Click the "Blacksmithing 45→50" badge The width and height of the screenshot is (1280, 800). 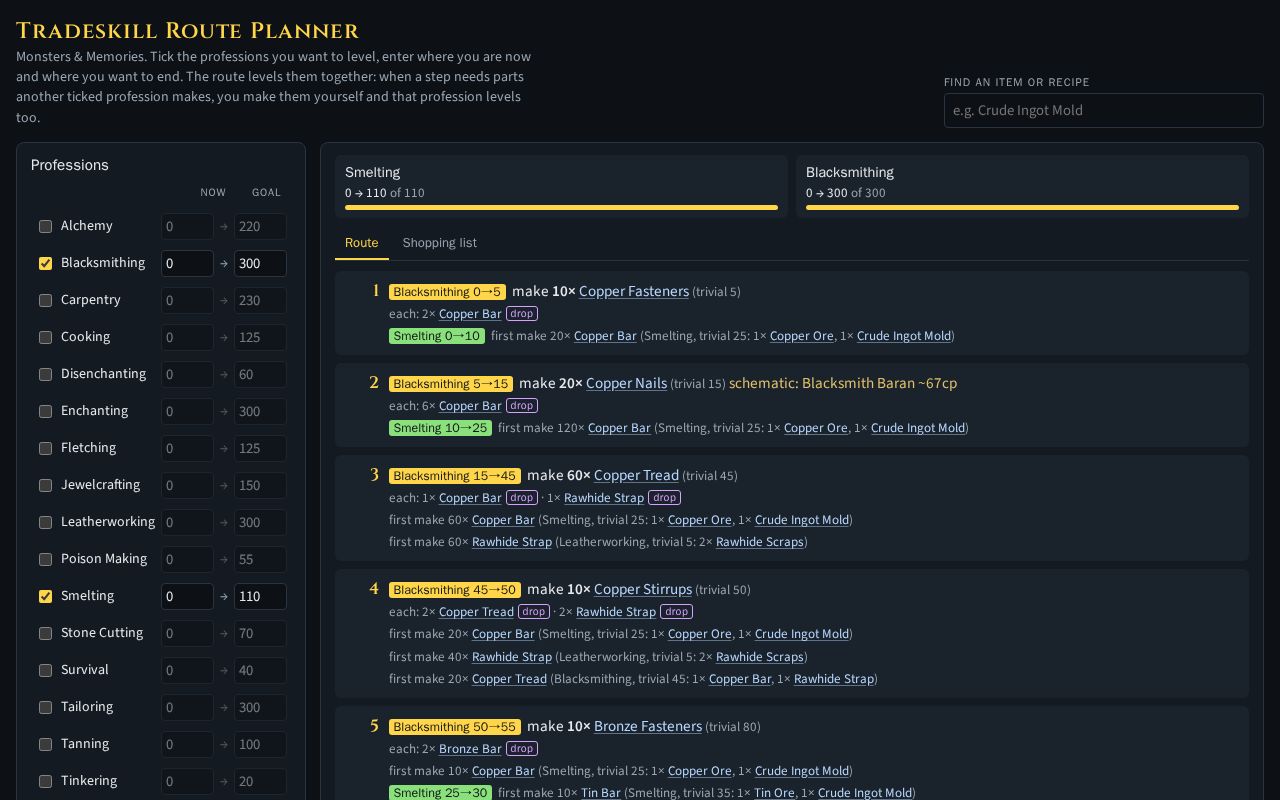pyautogui.click(x=454, y=589)
